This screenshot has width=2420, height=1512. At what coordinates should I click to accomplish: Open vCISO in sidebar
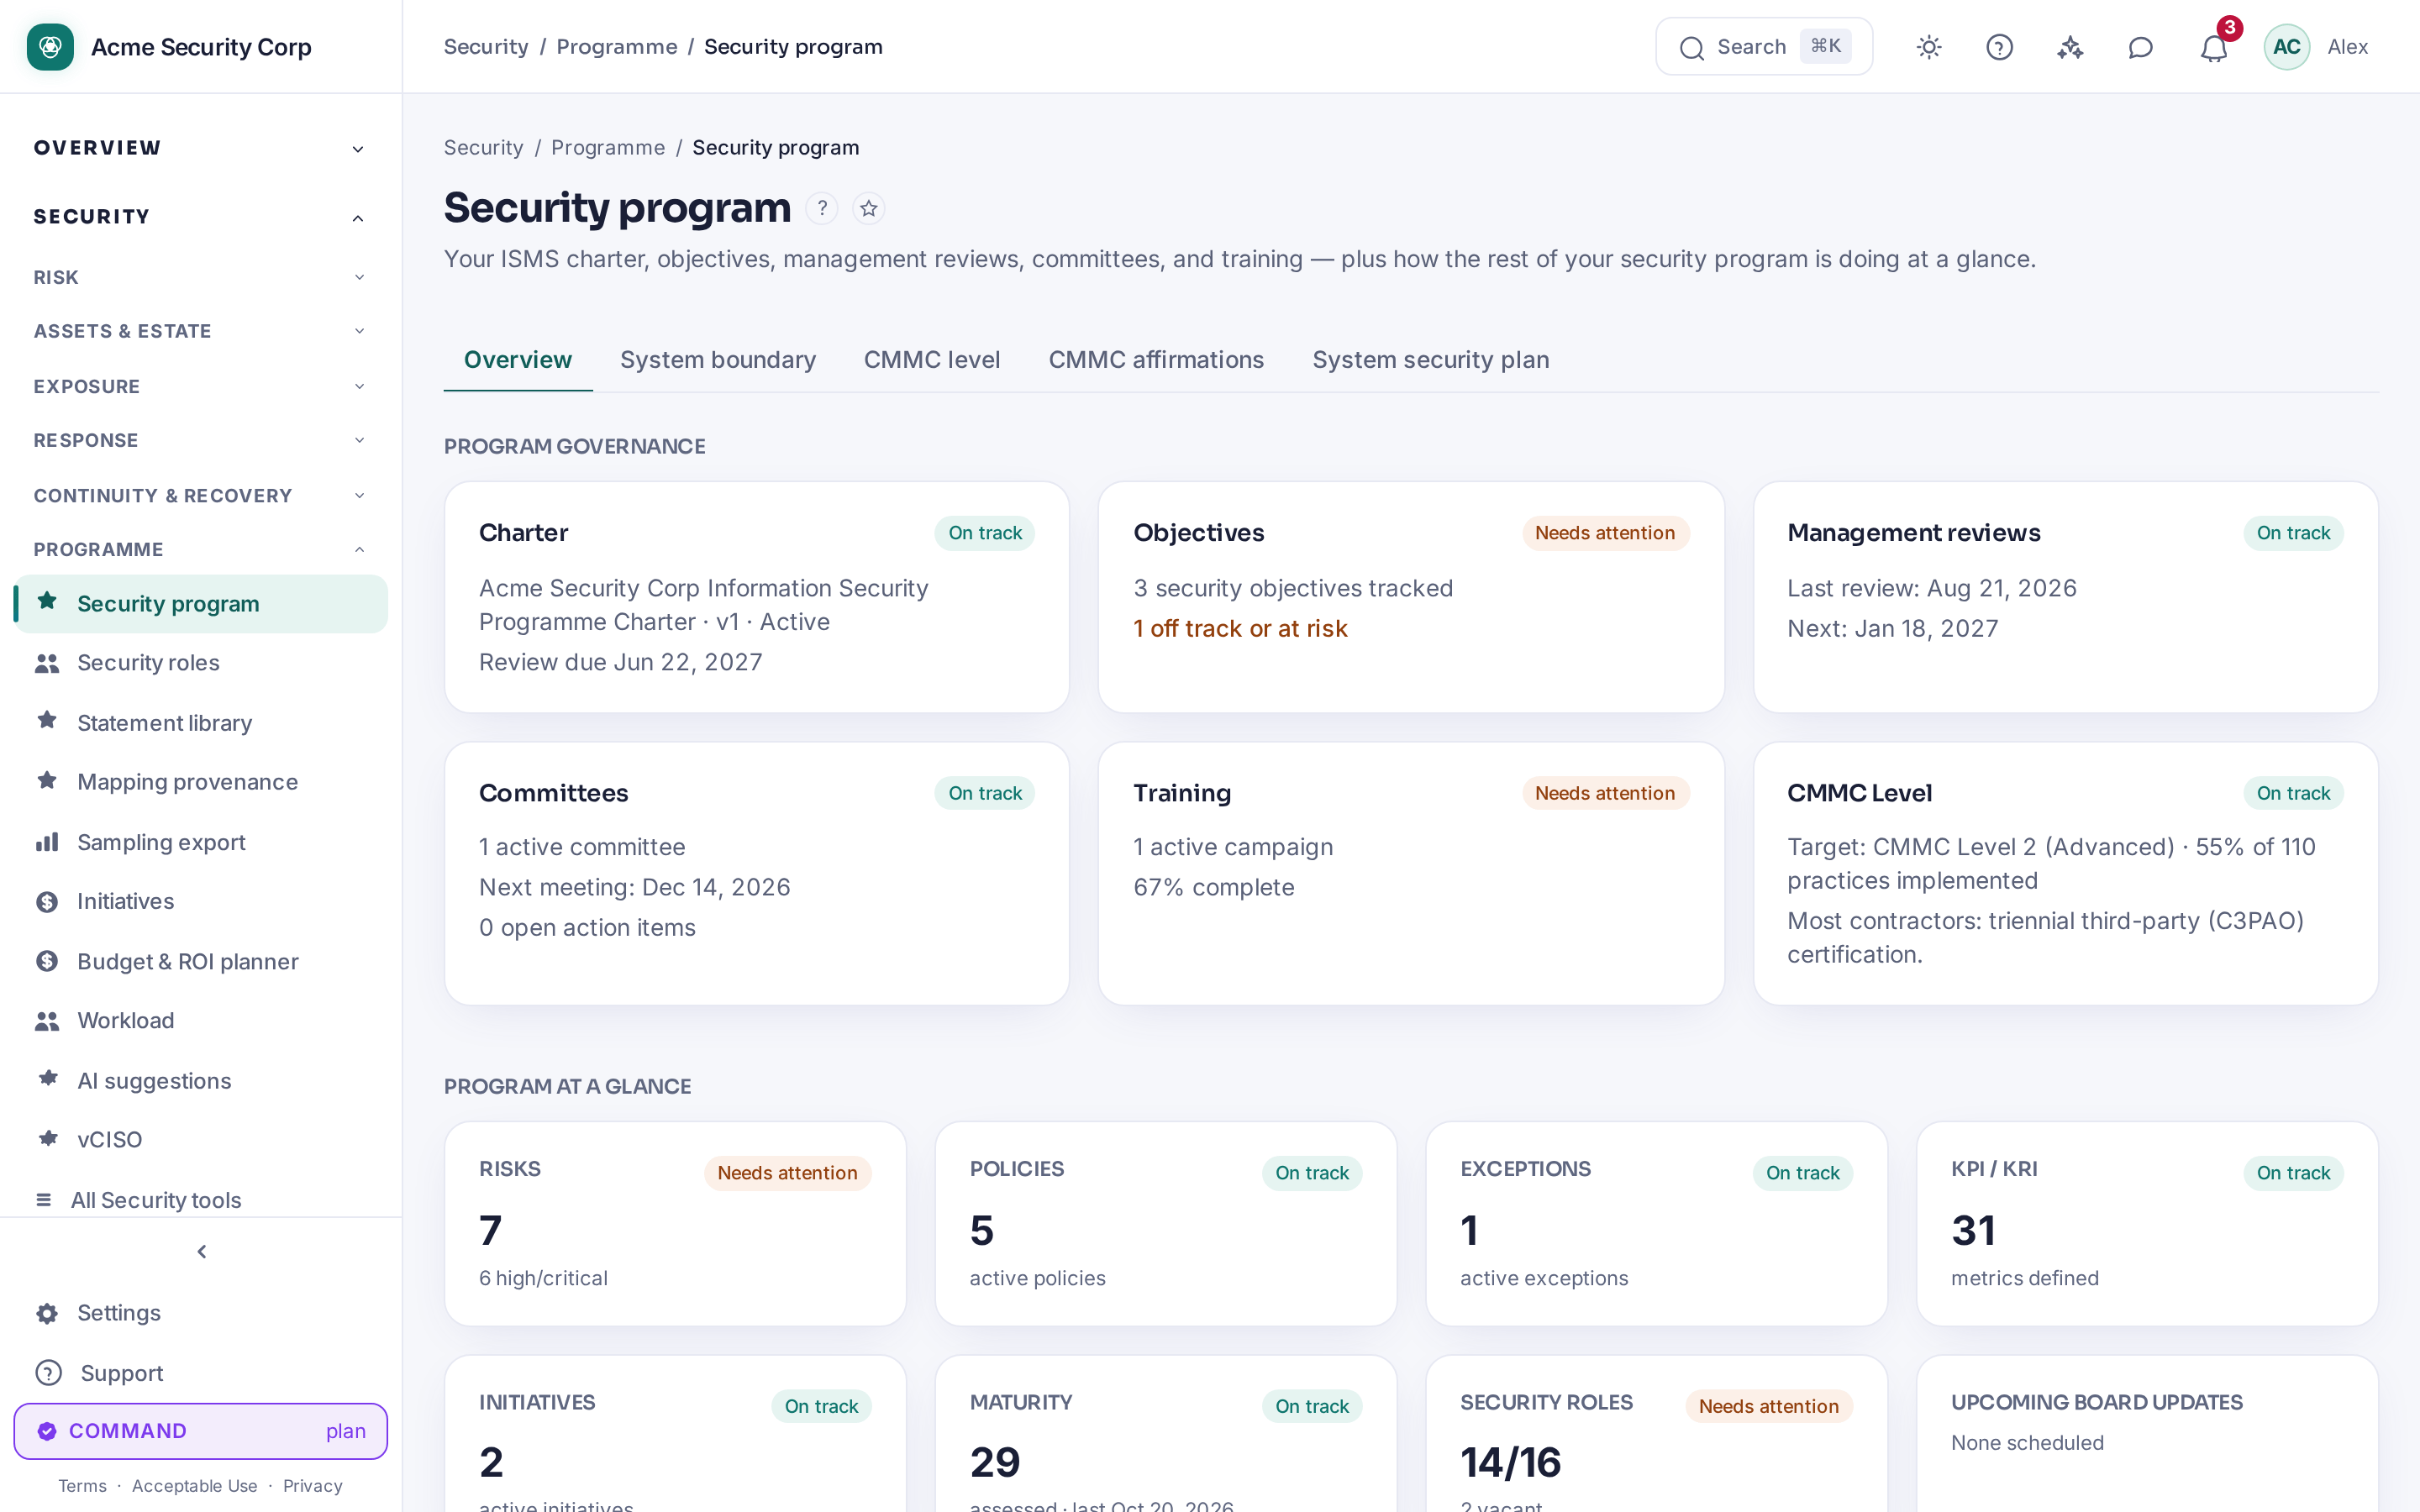[x=201, y=1139]
